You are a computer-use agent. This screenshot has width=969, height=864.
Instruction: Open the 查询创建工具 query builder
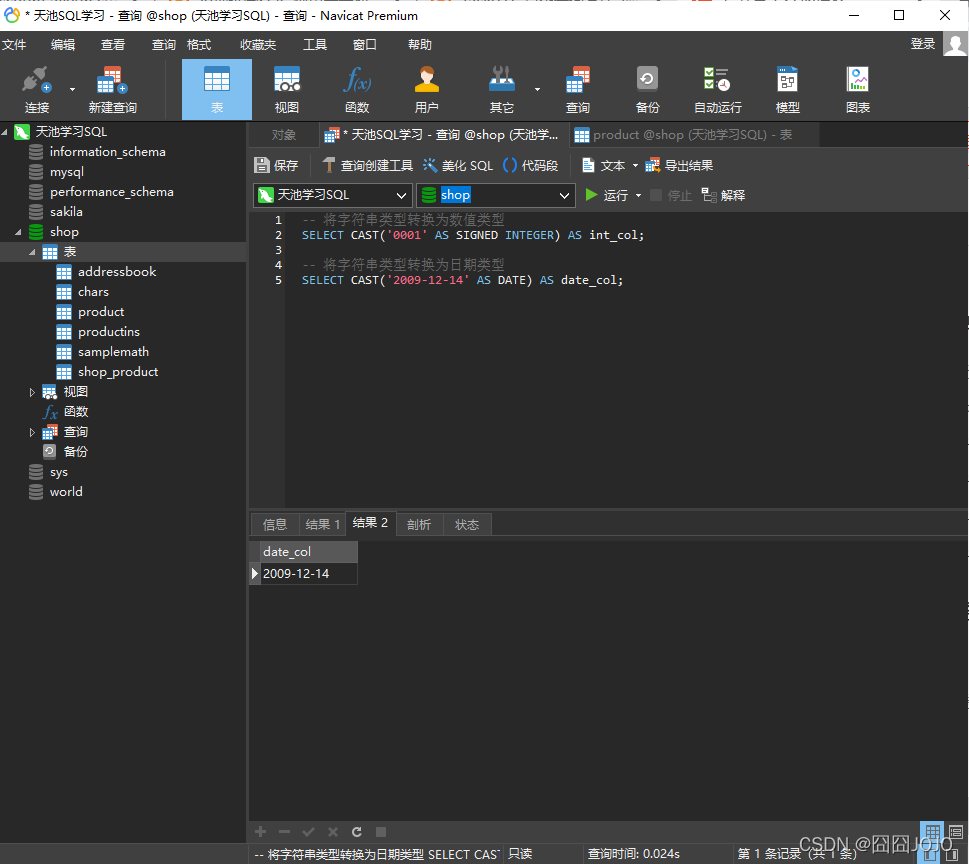point(368,166)
